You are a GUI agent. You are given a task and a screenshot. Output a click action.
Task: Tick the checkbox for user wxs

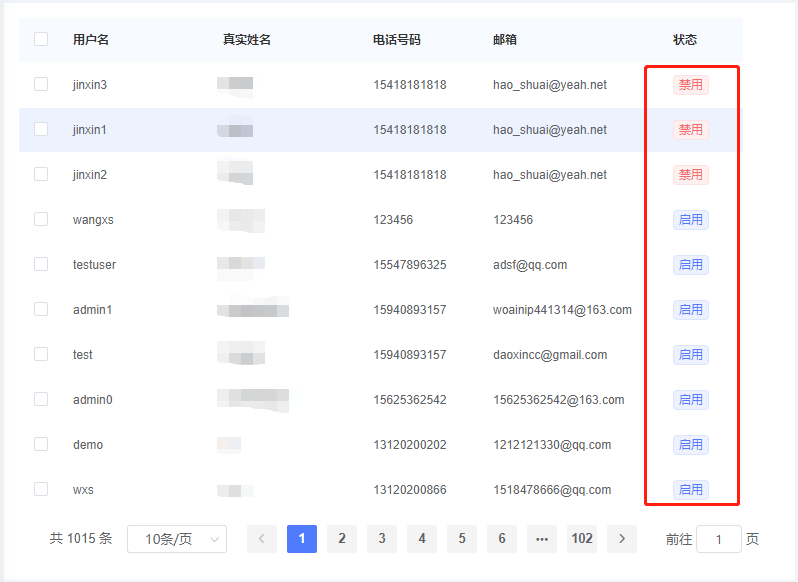coord(41,489)
